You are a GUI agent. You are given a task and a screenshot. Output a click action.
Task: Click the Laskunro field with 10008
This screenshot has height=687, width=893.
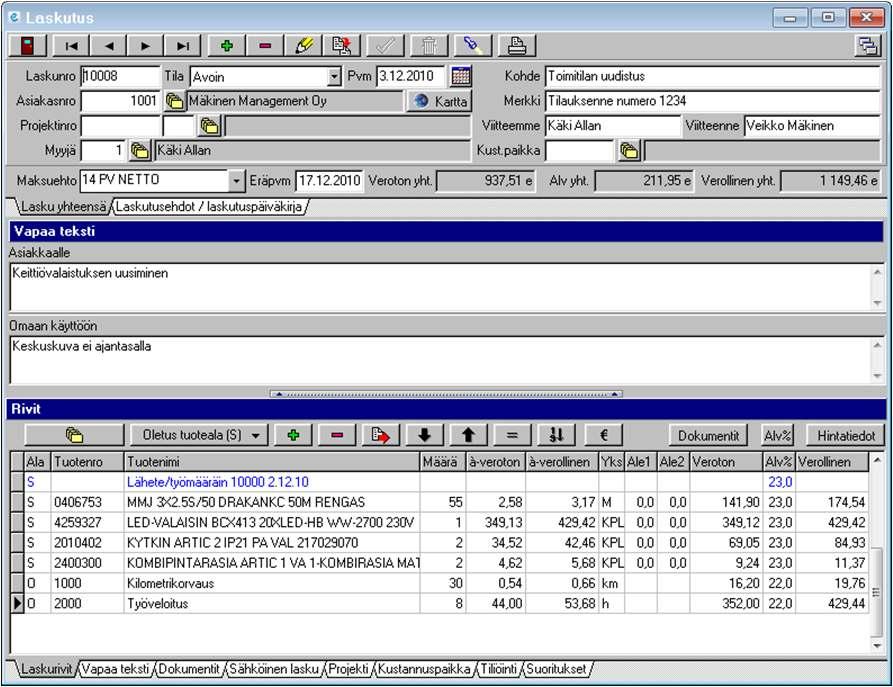click(x=120, y=76)
